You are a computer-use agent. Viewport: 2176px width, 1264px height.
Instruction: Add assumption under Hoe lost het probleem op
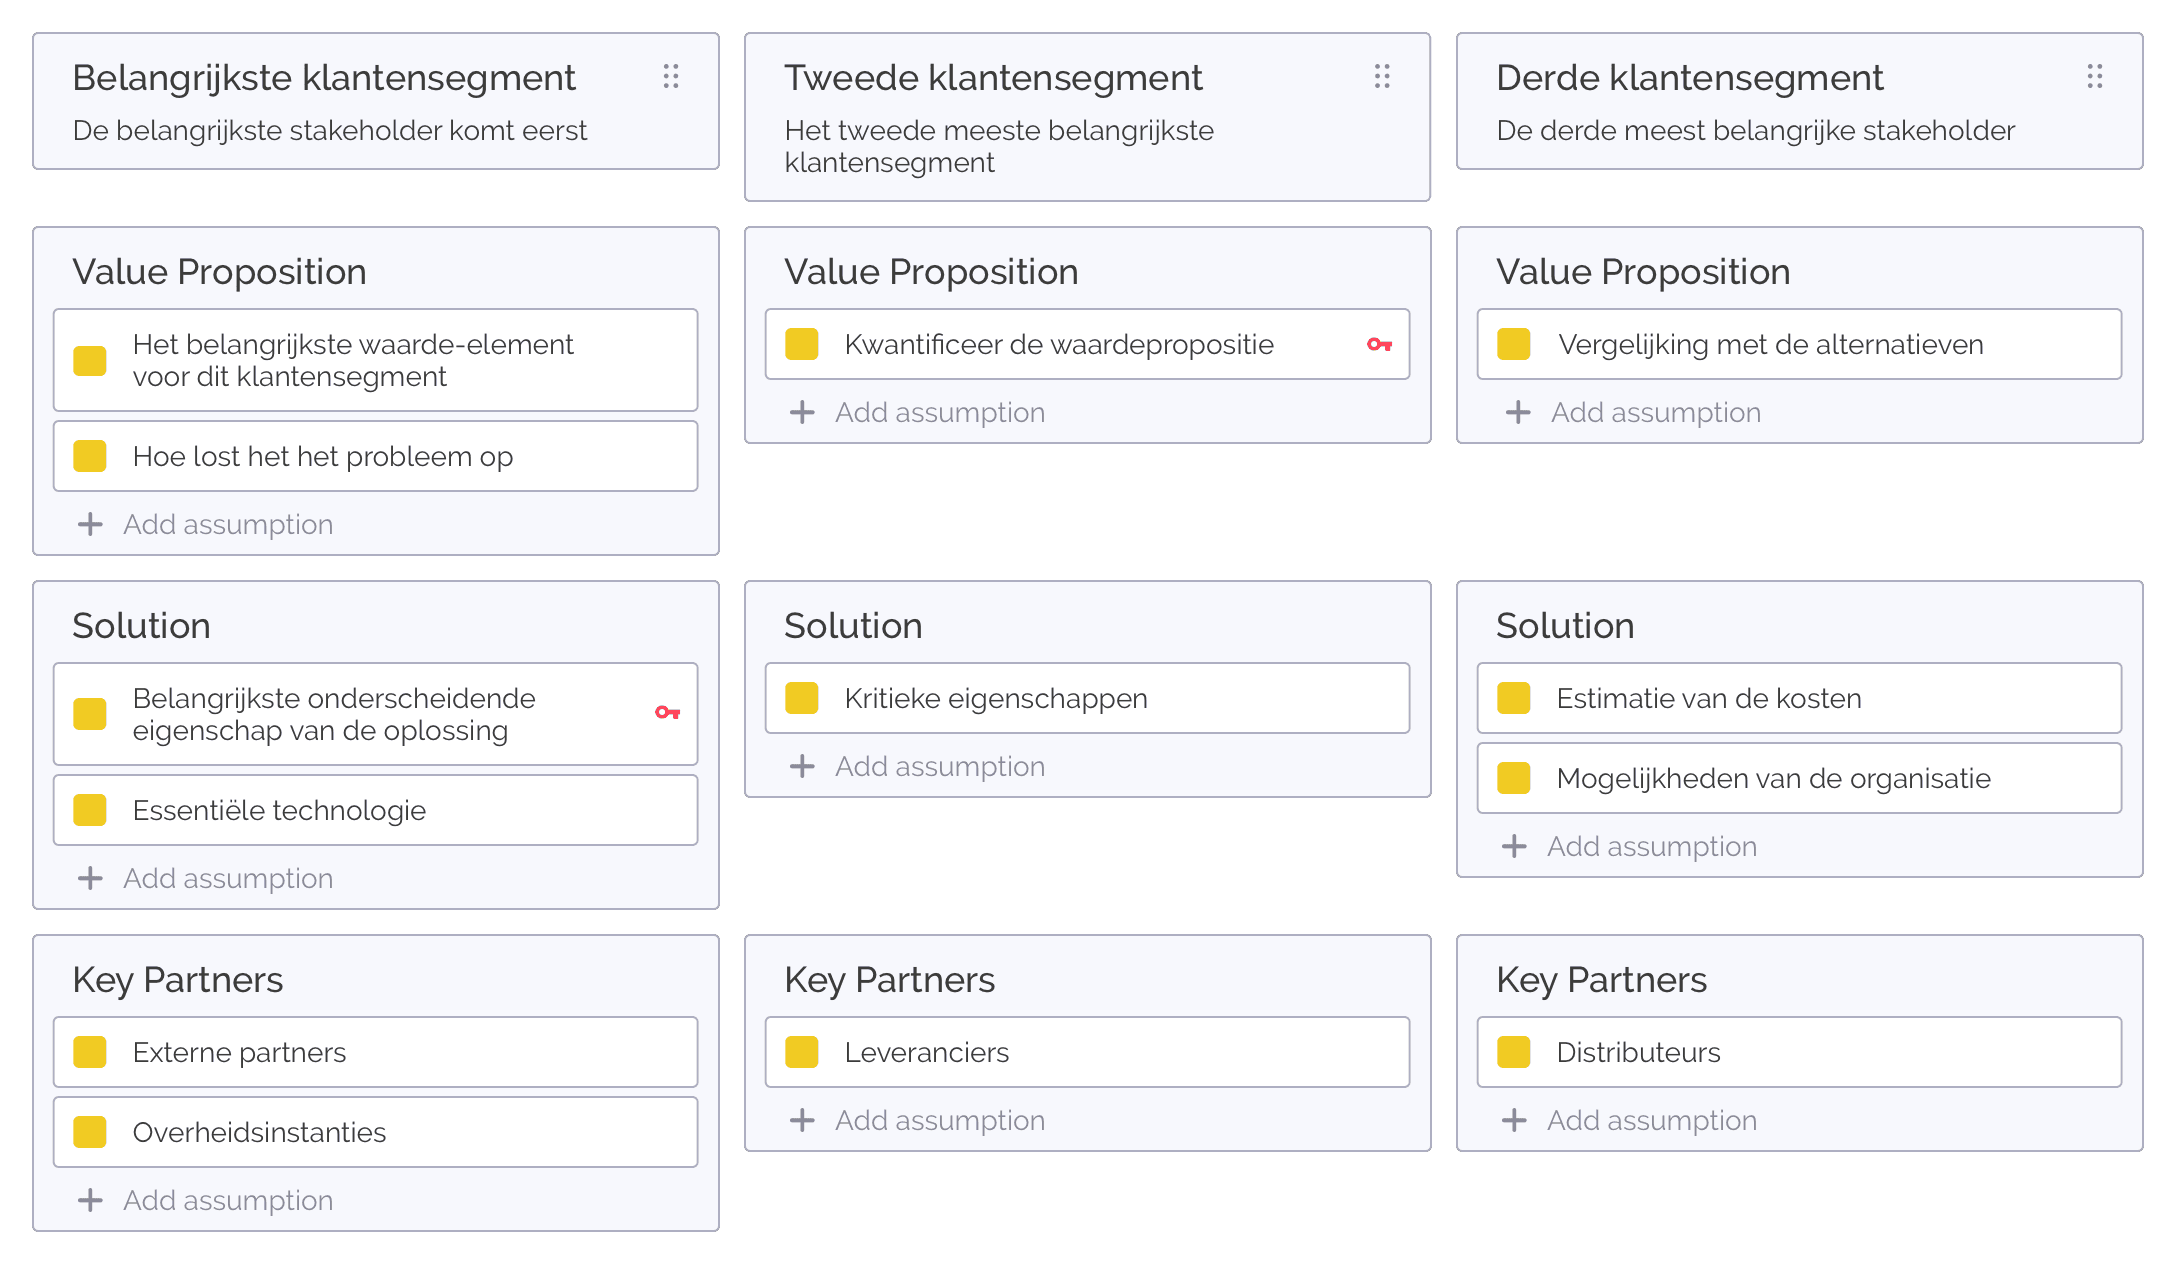tap(227, 525)
